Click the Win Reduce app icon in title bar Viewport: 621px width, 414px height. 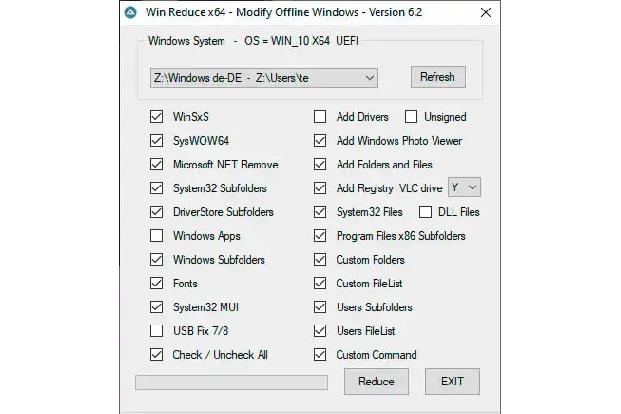point(130,13)
